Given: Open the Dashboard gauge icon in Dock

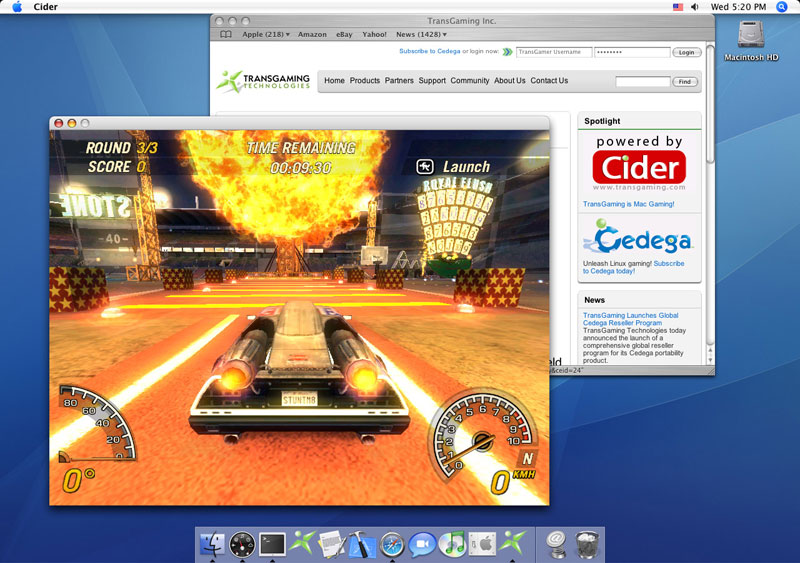Looking at the screenshot, I should [242, 545].
